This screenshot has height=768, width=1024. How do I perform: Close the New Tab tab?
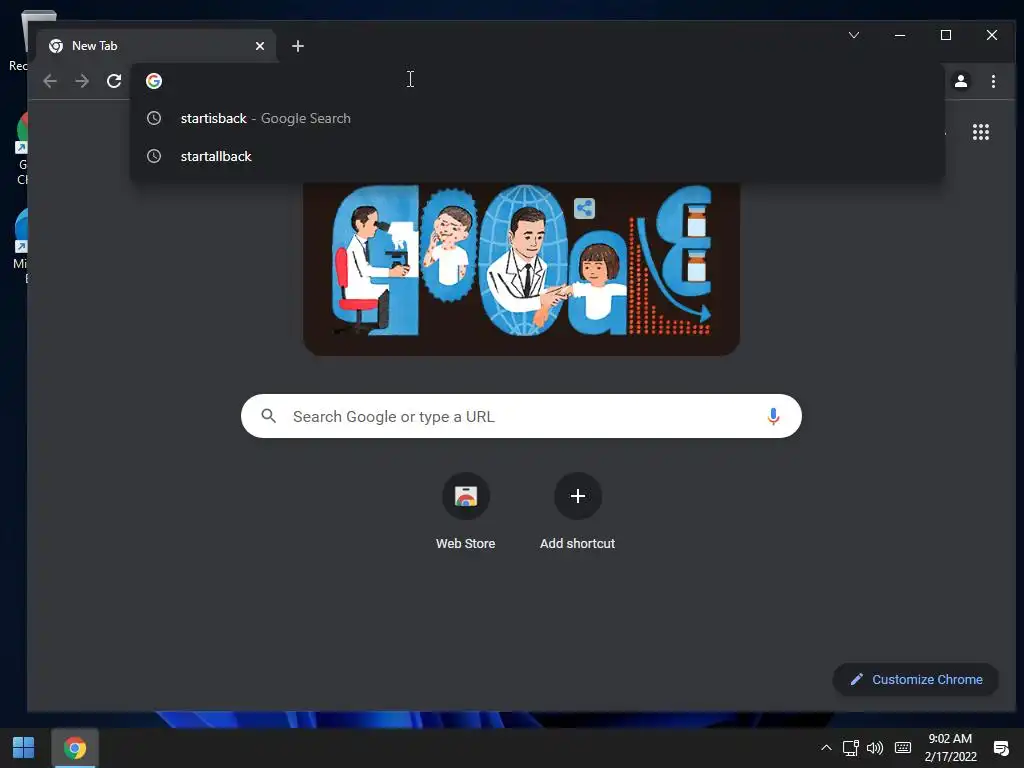(x=260, y=46)
